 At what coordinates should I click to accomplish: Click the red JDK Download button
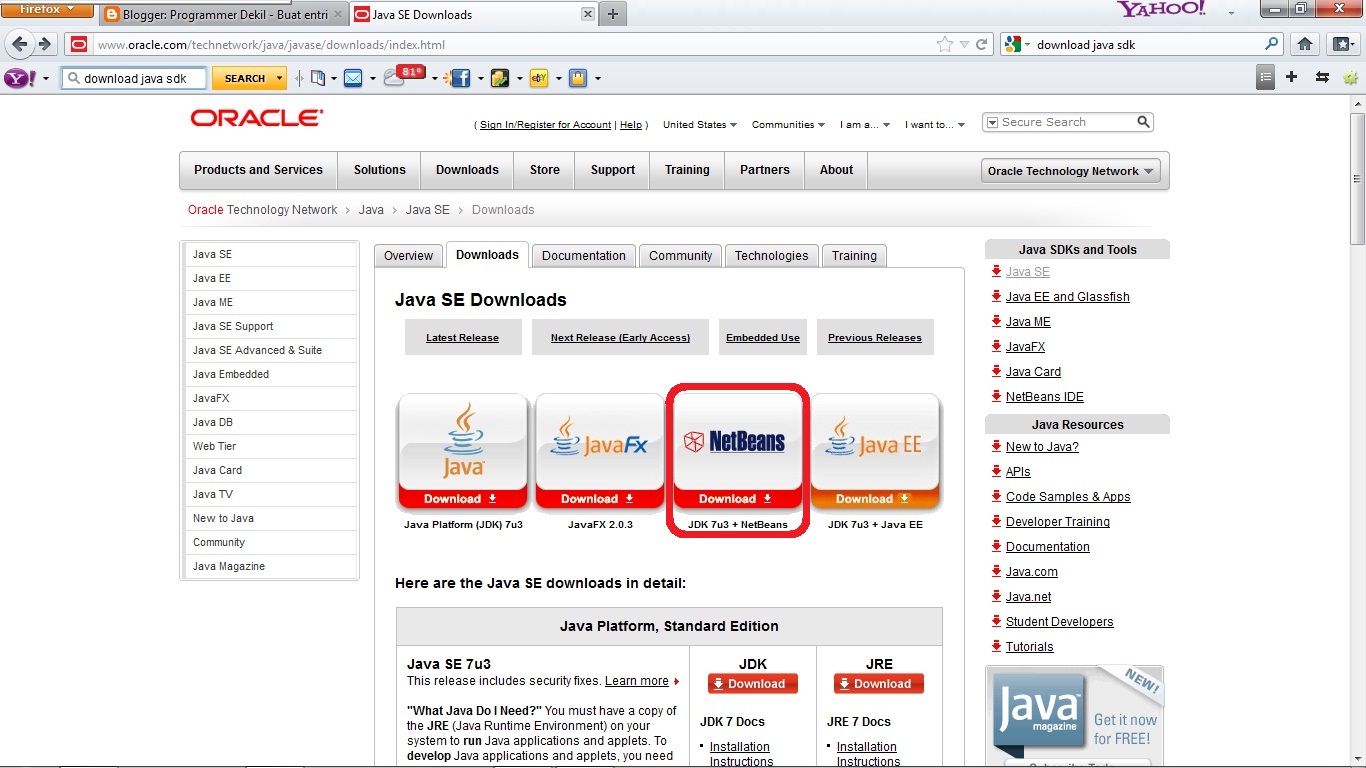[x=753, y=684]
